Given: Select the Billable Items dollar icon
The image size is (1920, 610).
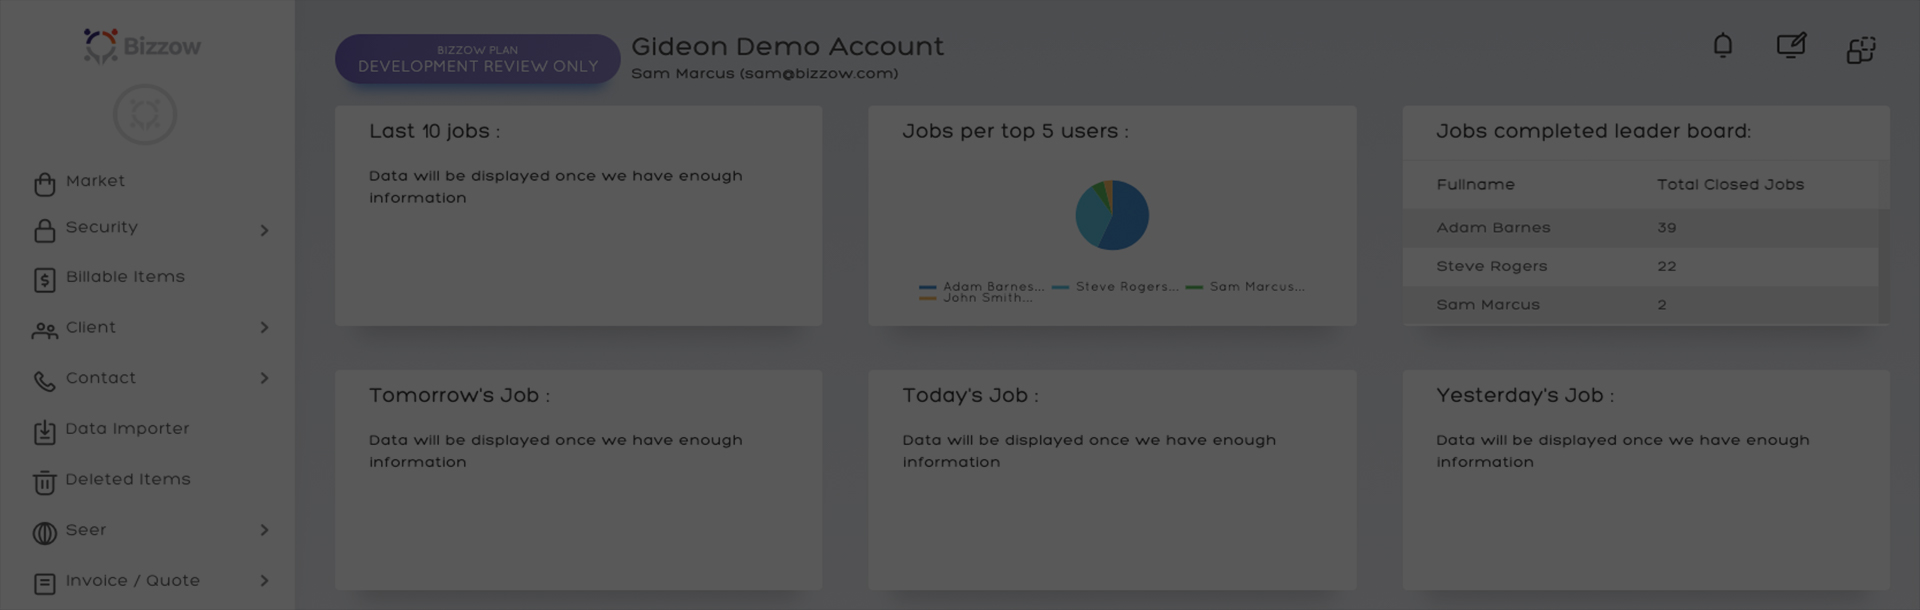Looking at the screenshot, I should pos(44,280).
